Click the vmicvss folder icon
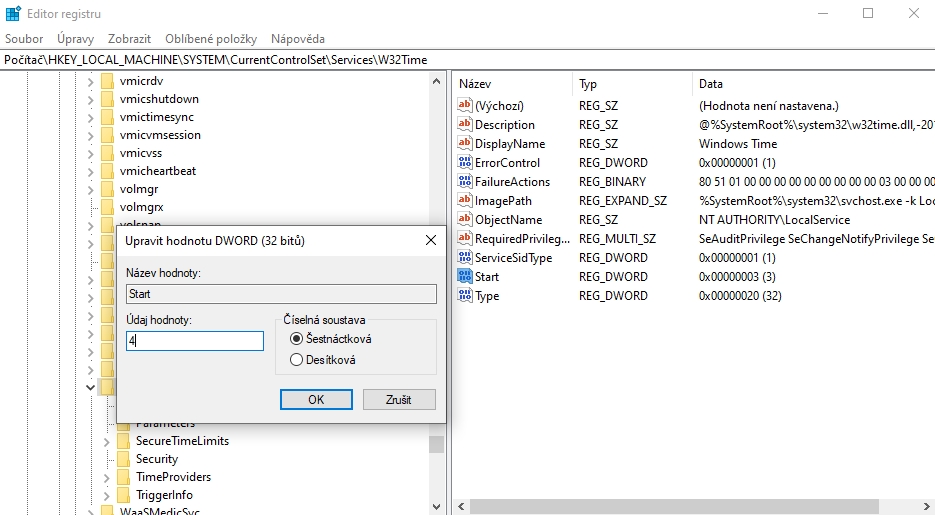Image resolution: width=935 pixels, height=515 pixels. pyautogui.click(x=107, y=153)
